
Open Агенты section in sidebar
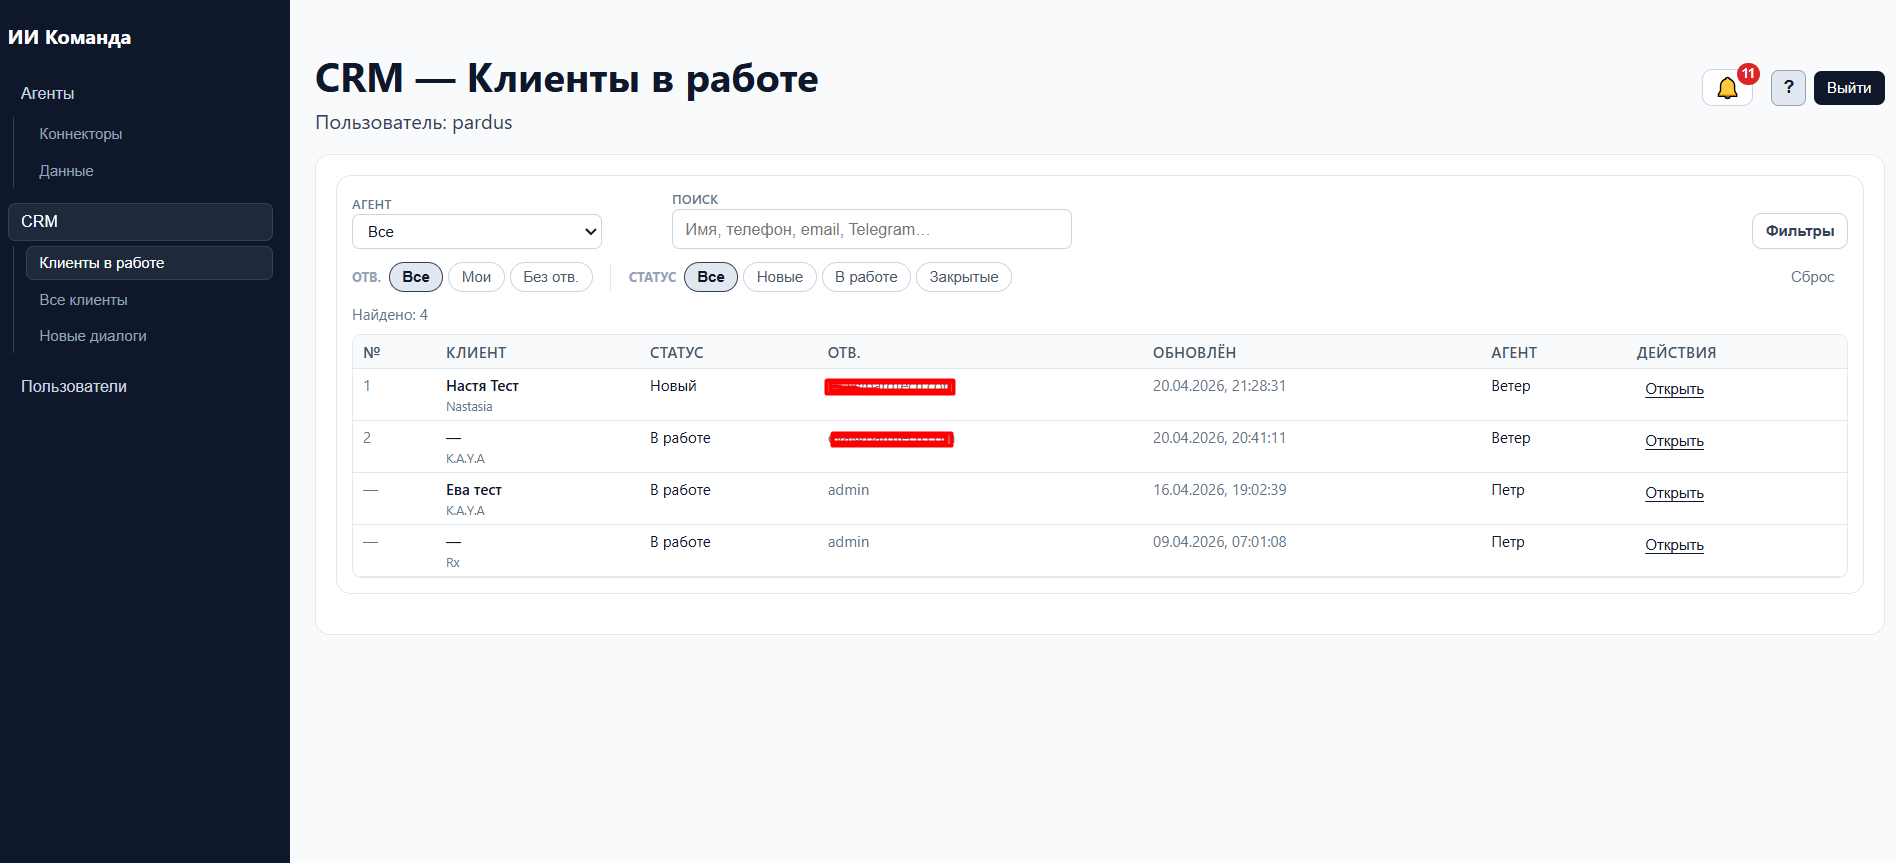pyautogui.click(x=48, y=93)
